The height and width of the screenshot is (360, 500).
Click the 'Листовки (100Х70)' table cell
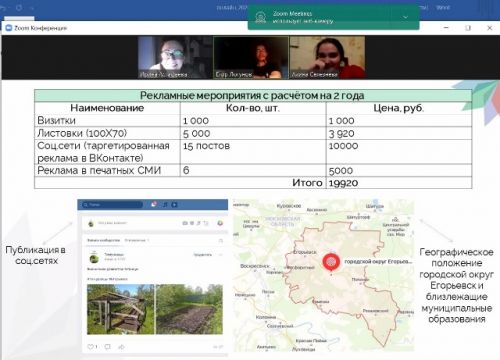[x=108, y=133]
